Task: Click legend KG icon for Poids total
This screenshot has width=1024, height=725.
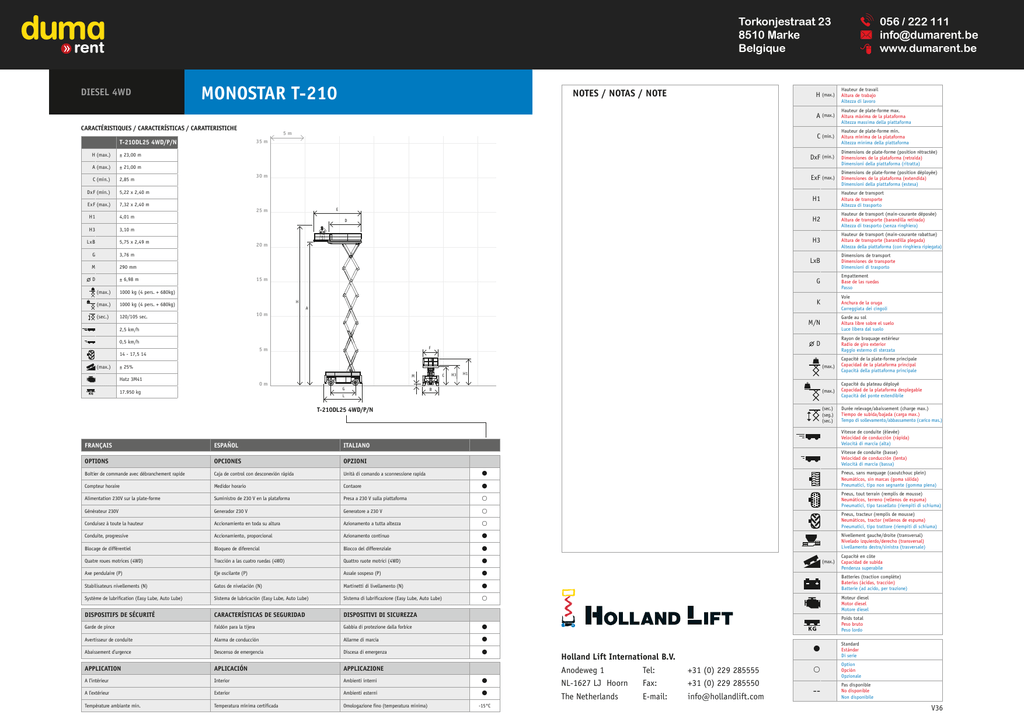Action: (x=812, y=625)
